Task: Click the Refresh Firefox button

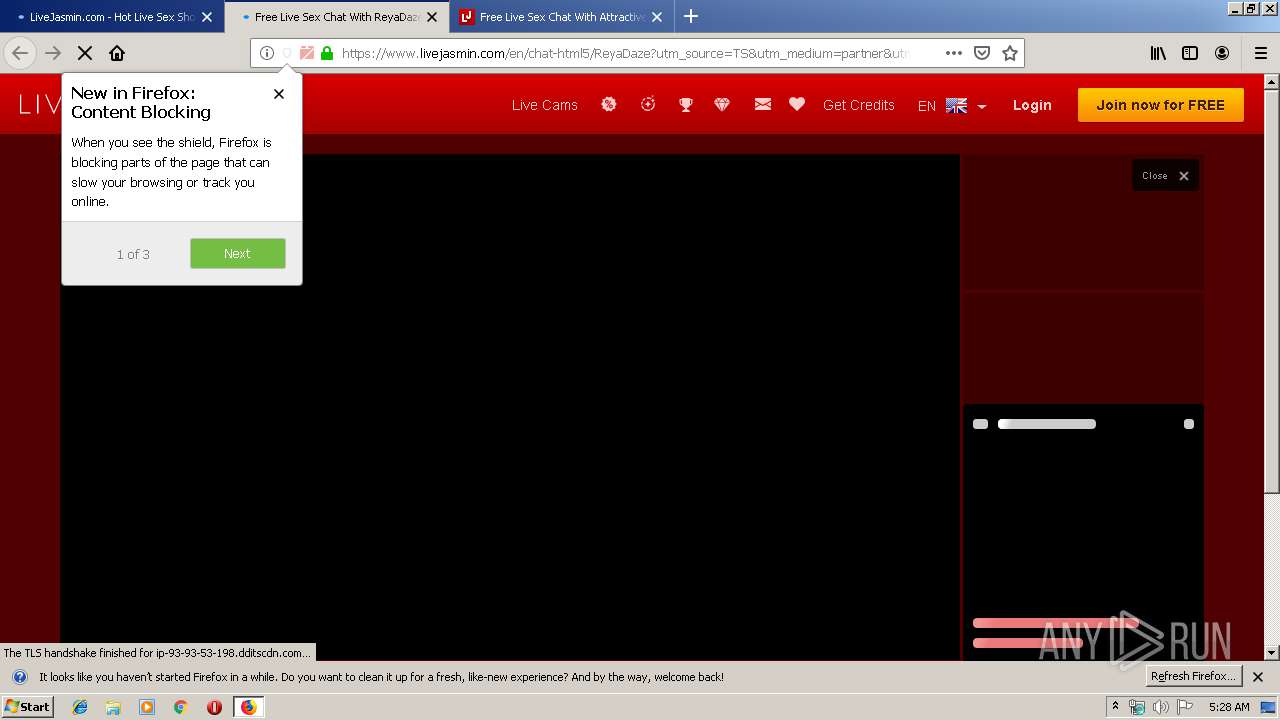Action: point(1193,677)
